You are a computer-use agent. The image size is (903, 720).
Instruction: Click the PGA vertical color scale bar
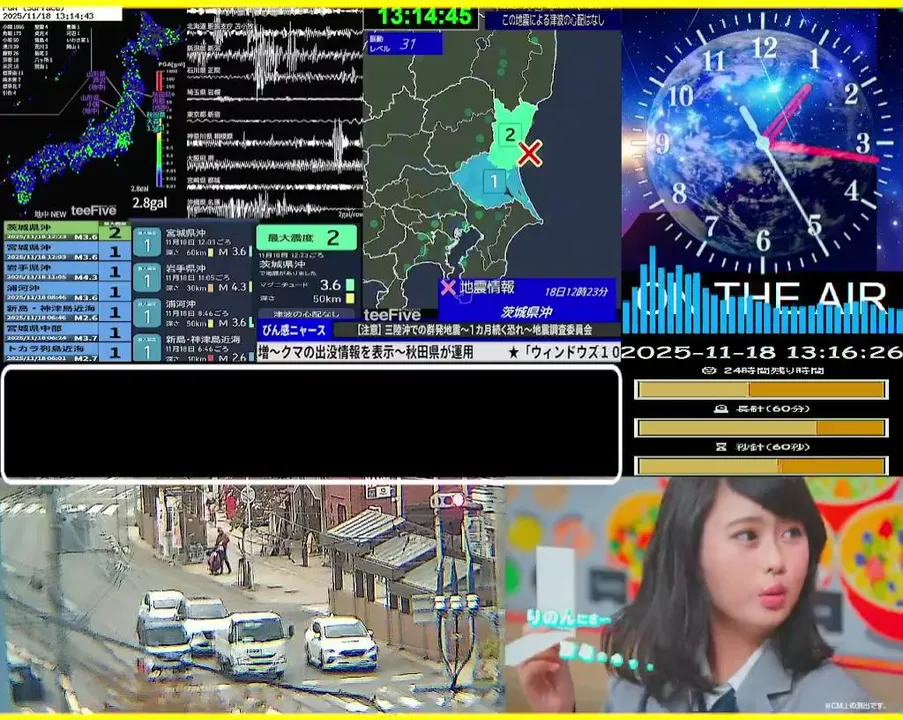159,128
